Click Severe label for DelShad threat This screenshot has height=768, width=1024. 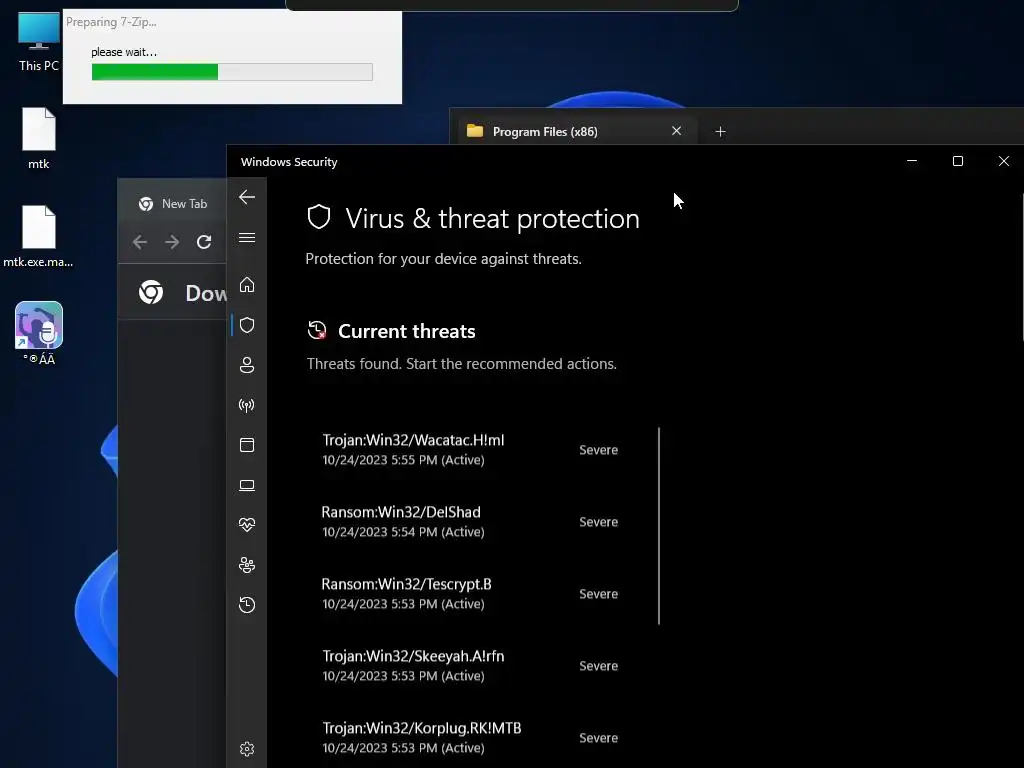tap(598, 522)
